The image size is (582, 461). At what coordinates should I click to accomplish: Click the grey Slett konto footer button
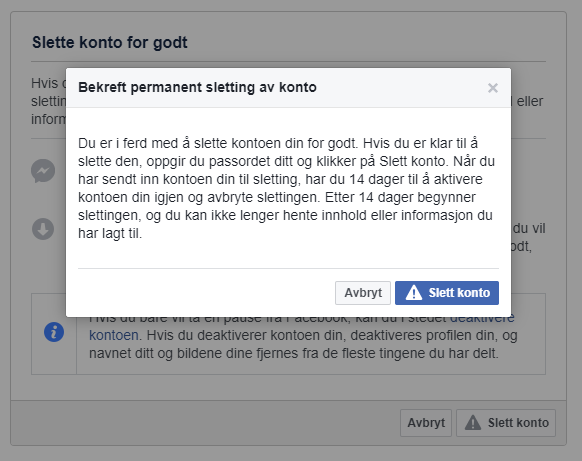[x=506, y=423]
